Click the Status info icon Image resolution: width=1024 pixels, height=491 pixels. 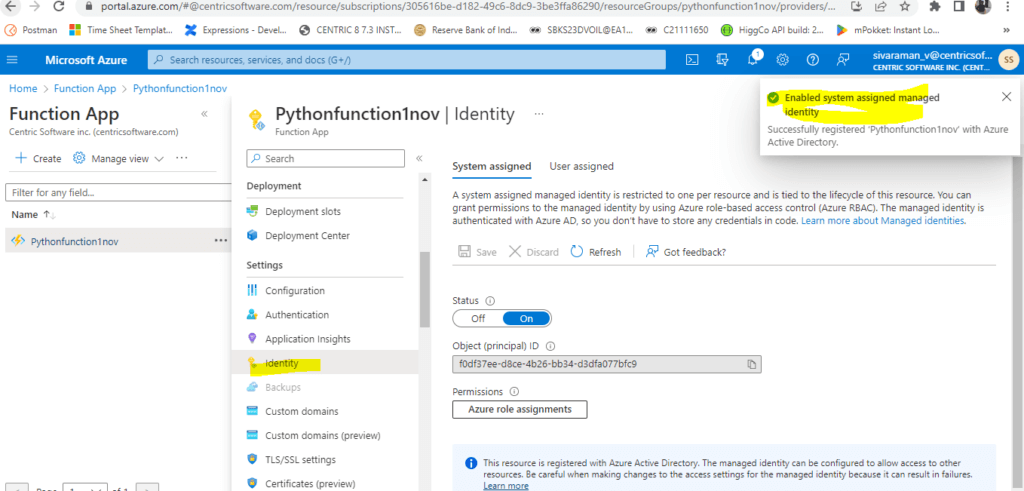tap(490, 301)
